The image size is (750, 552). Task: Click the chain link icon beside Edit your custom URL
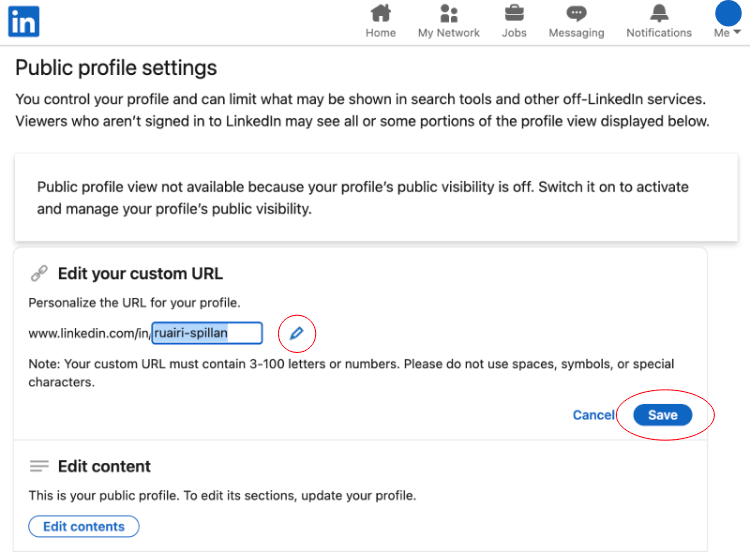[x=39, y=274]
